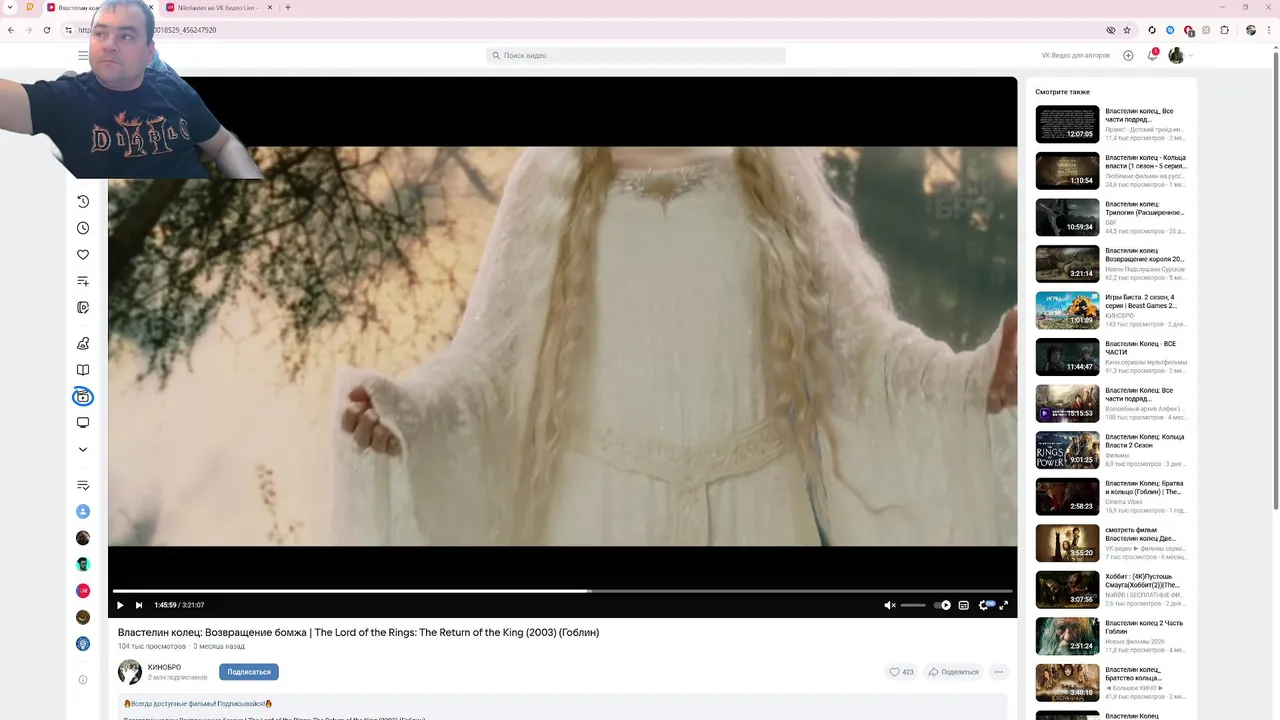Open a new browser tab

pyautogui.click(x=288, y=7)
